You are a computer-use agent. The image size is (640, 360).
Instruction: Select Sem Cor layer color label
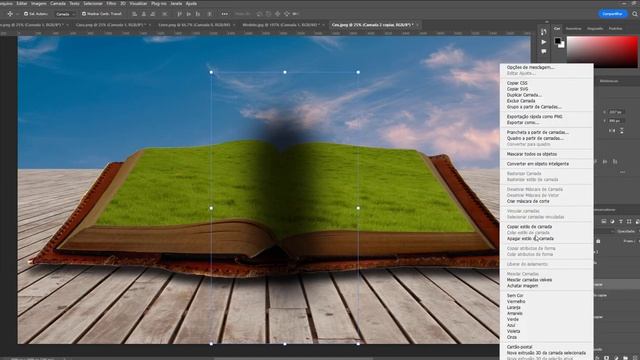(515, 296)
